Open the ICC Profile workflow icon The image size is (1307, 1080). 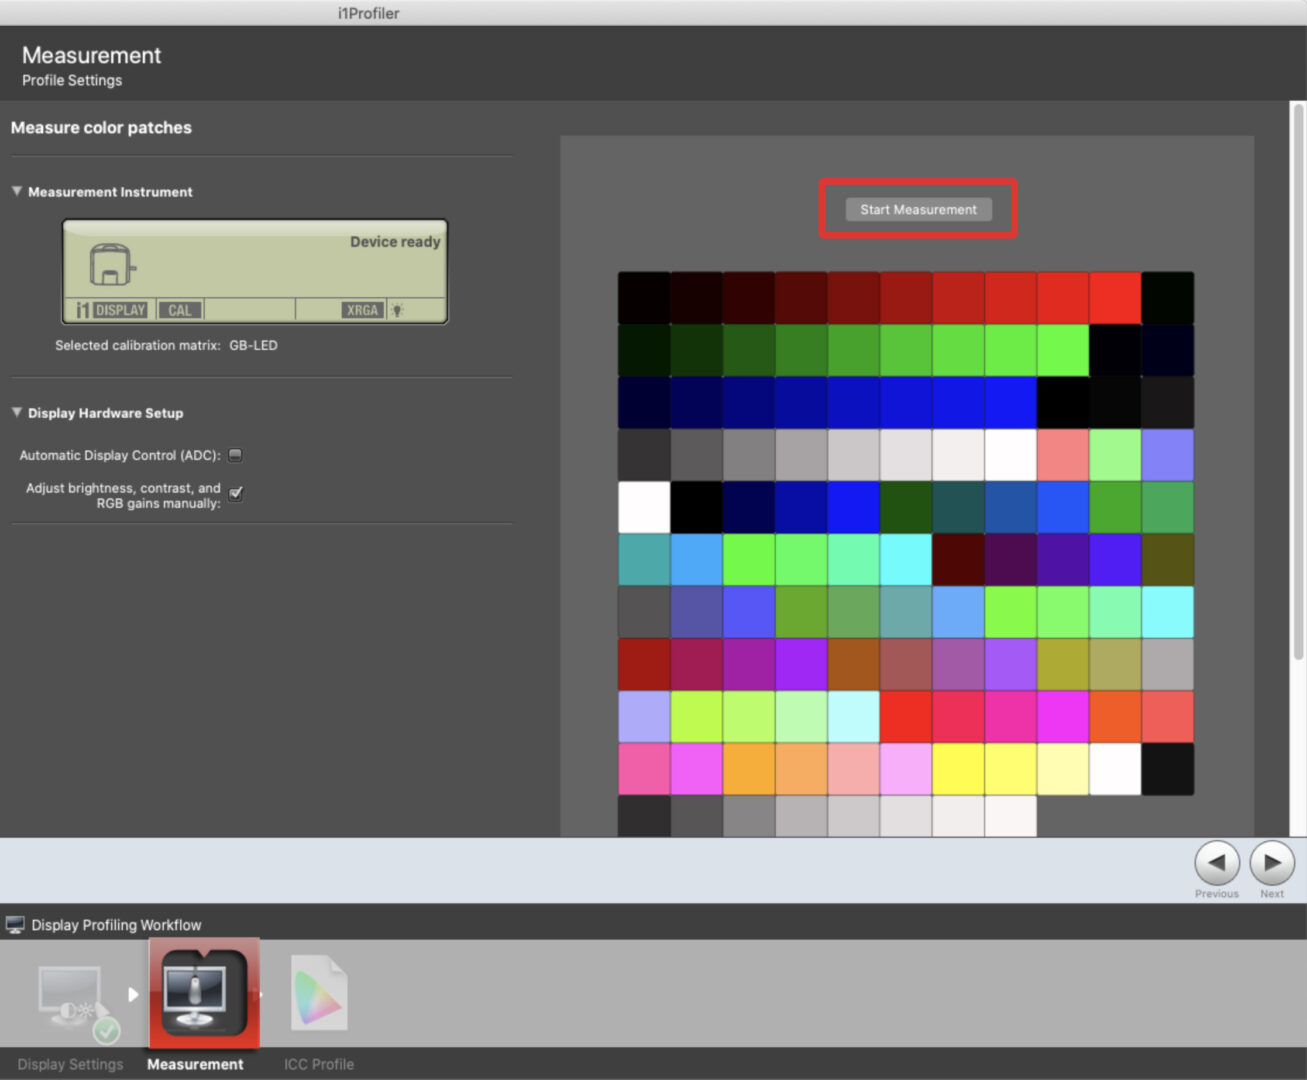[x=319, y=994]
